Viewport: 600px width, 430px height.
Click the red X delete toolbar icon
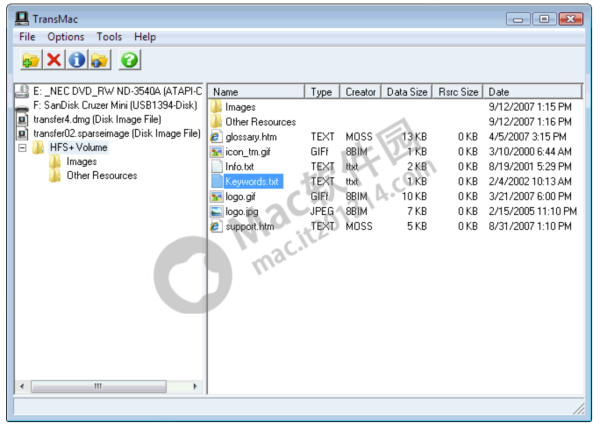tap(54, 61)
